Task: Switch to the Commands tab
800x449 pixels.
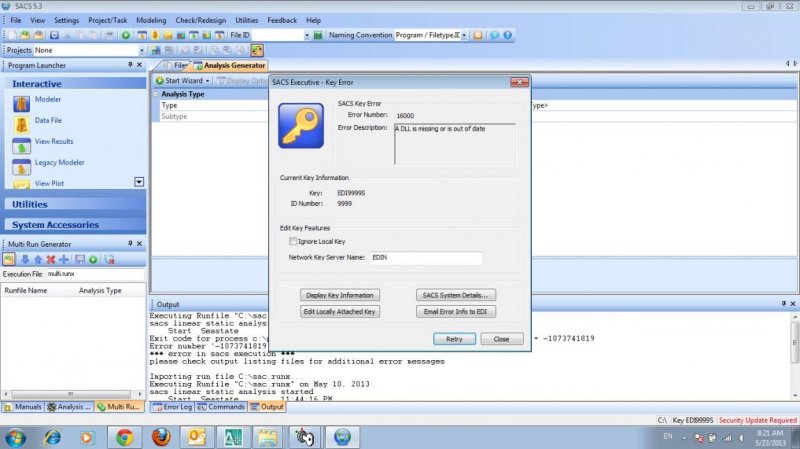Action: (x=221, y=407)
